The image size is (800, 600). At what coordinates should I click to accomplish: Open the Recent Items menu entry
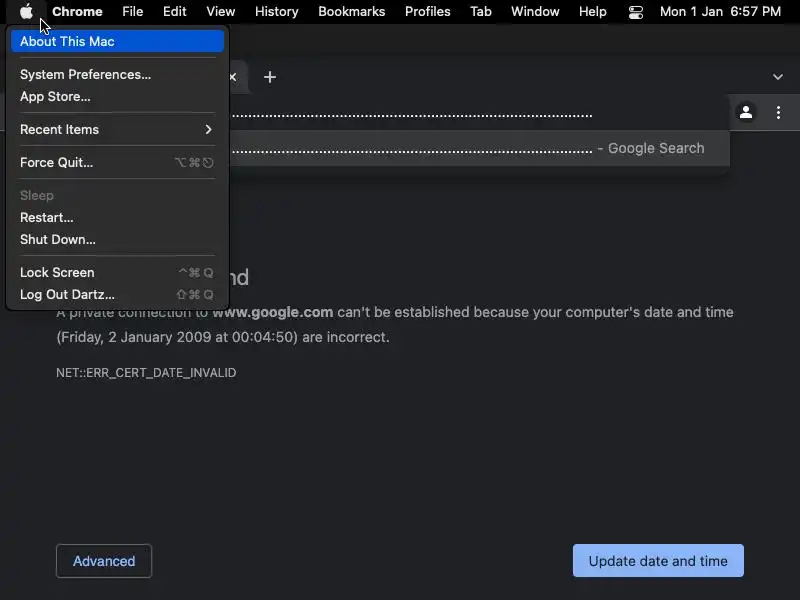point(117,130)
